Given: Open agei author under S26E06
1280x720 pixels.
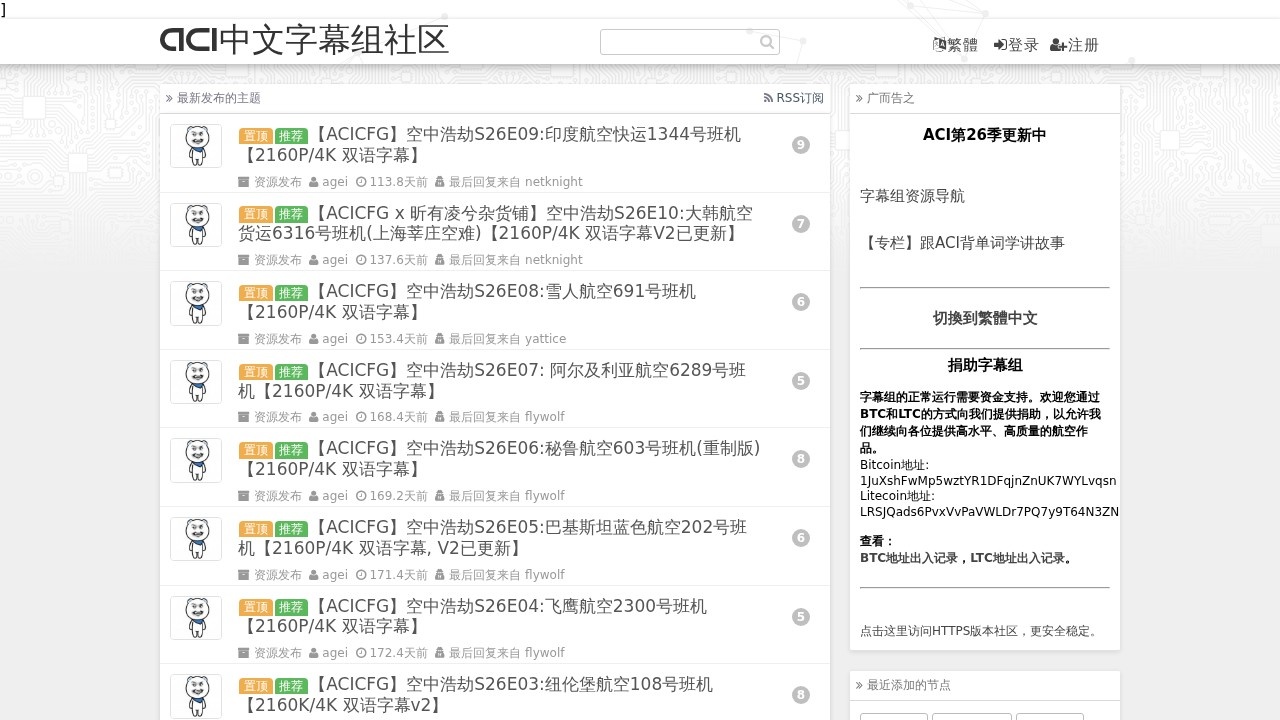Looking at the screenshot, I should (335, 496).
